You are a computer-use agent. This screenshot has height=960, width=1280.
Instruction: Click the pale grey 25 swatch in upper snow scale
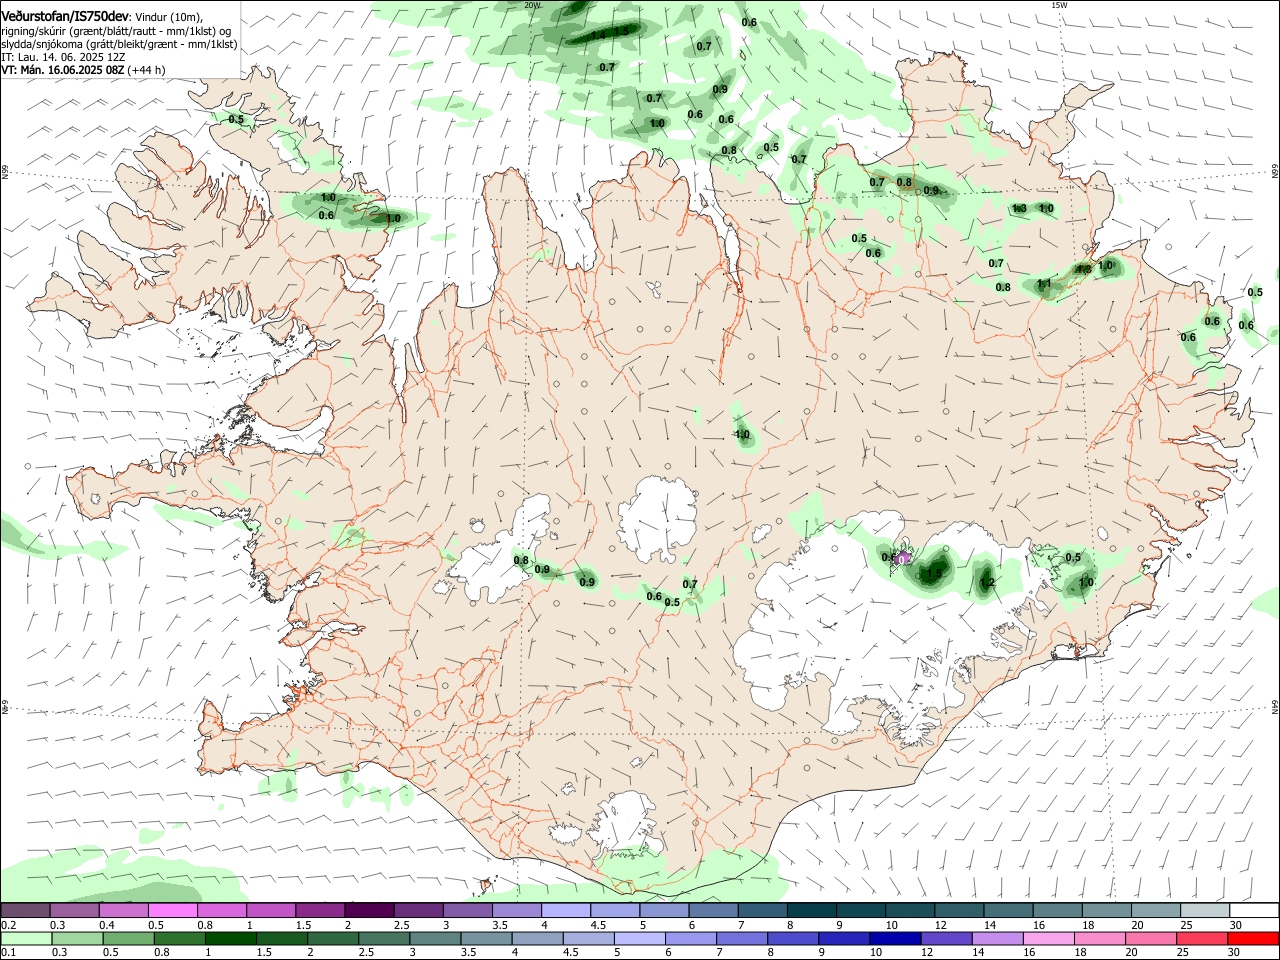[1204, 911]
